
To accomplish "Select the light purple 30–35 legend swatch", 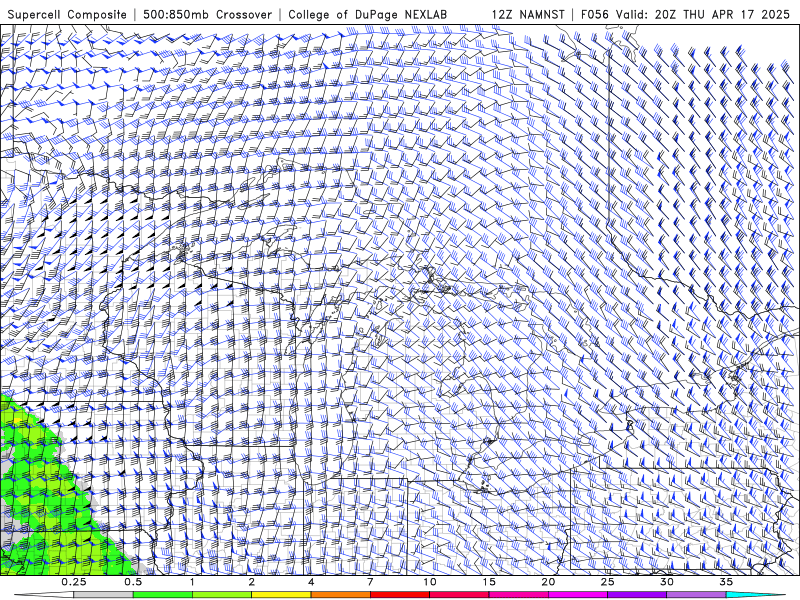I will (x=696, y=595).
